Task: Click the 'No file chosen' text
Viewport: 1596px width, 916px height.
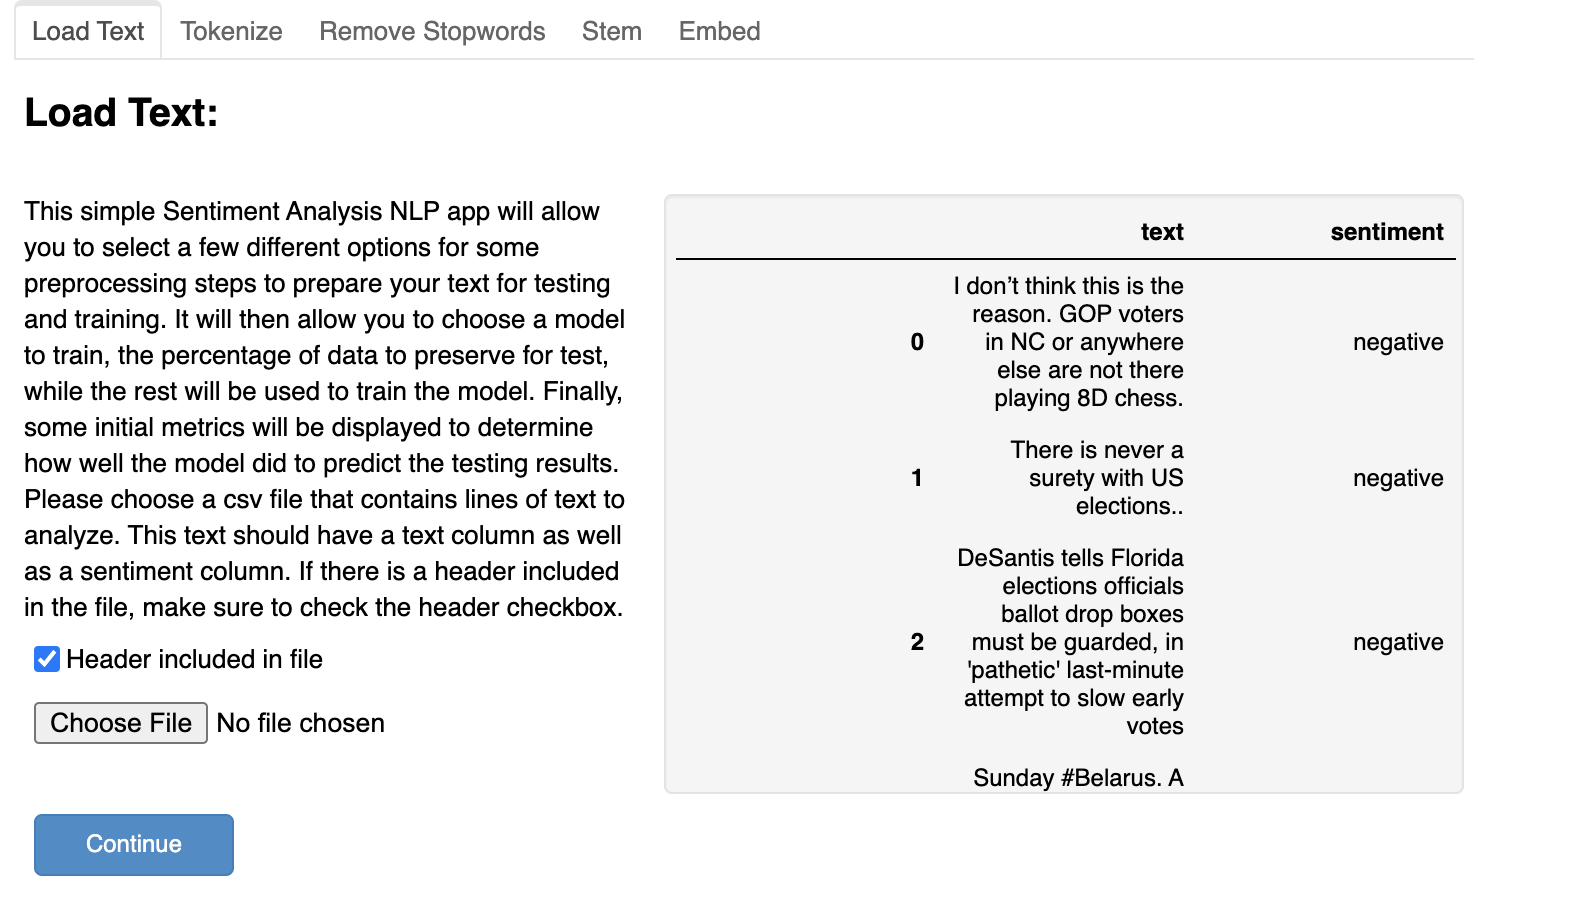Action: coord(300,723)
